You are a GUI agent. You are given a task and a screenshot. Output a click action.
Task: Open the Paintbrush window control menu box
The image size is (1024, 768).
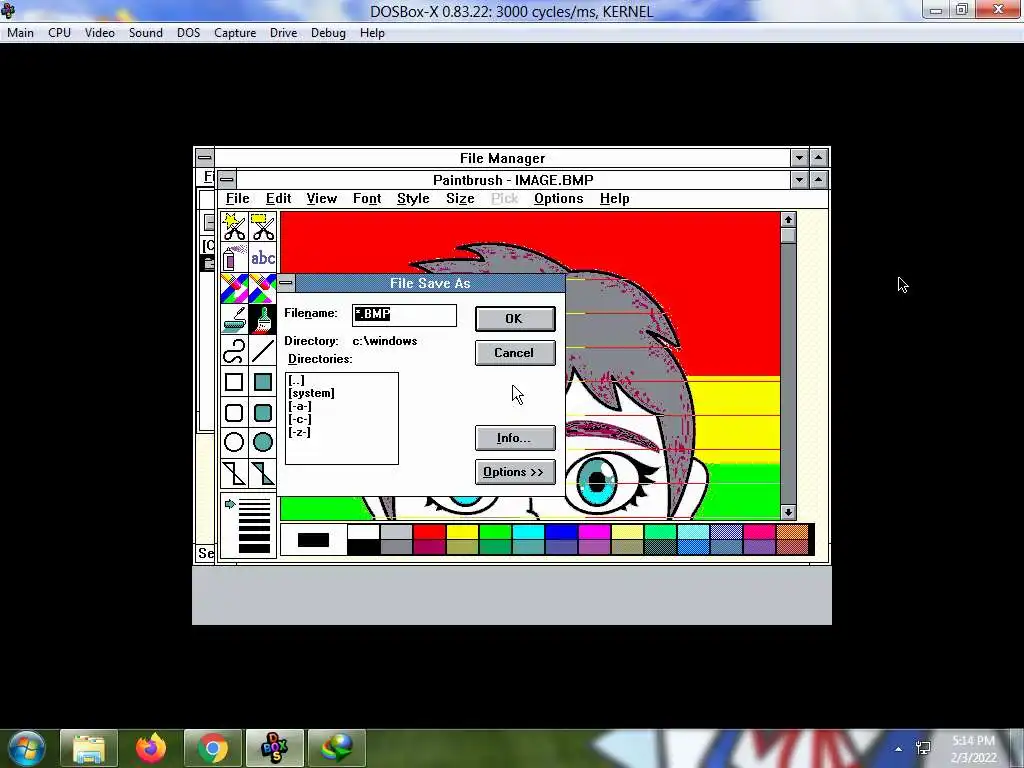227,180
